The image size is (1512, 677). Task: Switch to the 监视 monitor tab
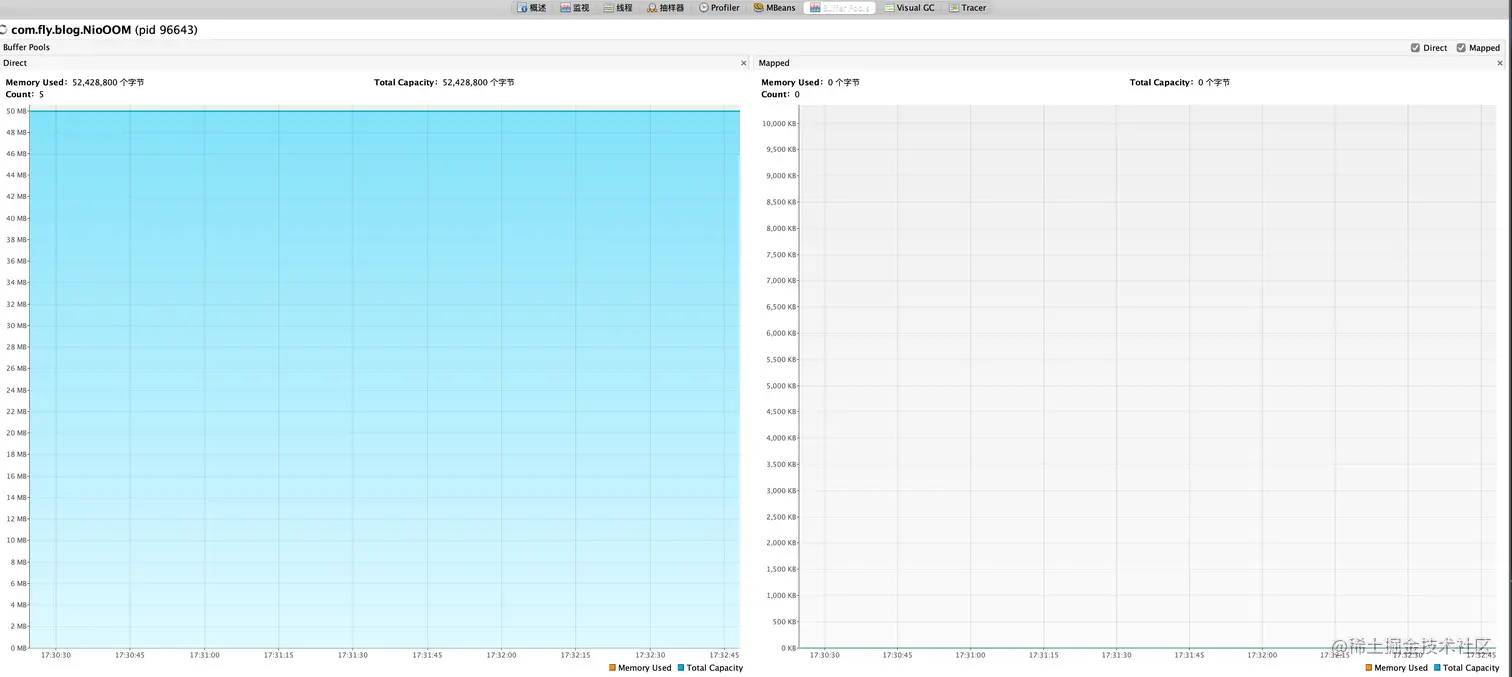575,8
